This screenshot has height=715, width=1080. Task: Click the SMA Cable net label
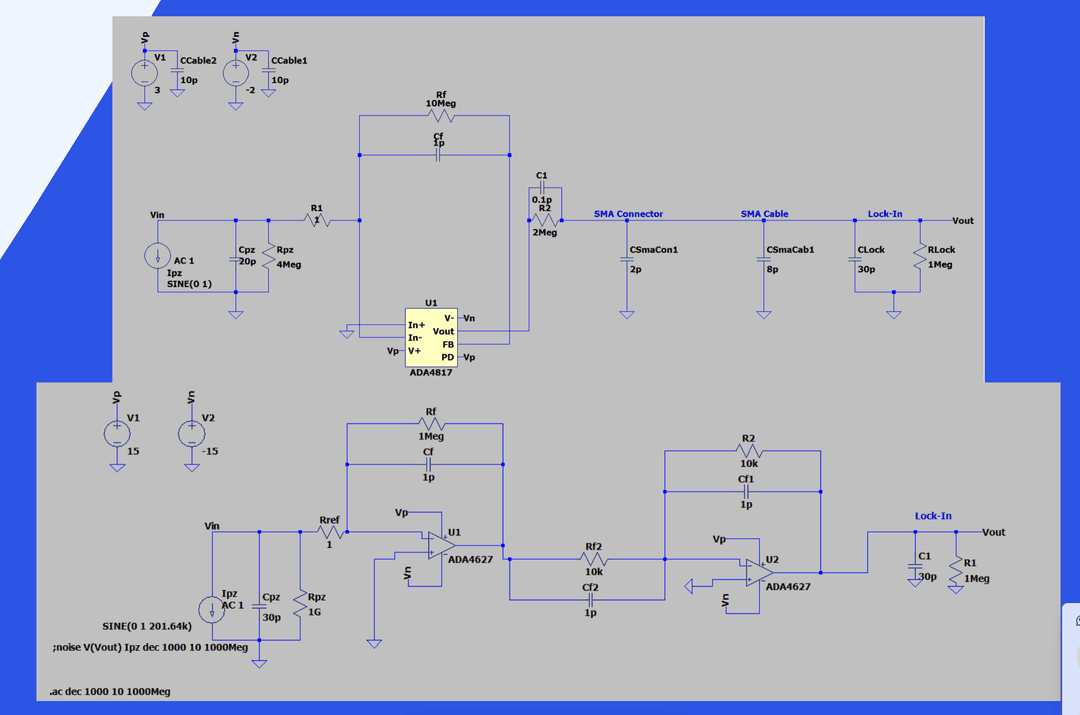tap(764, 214)
